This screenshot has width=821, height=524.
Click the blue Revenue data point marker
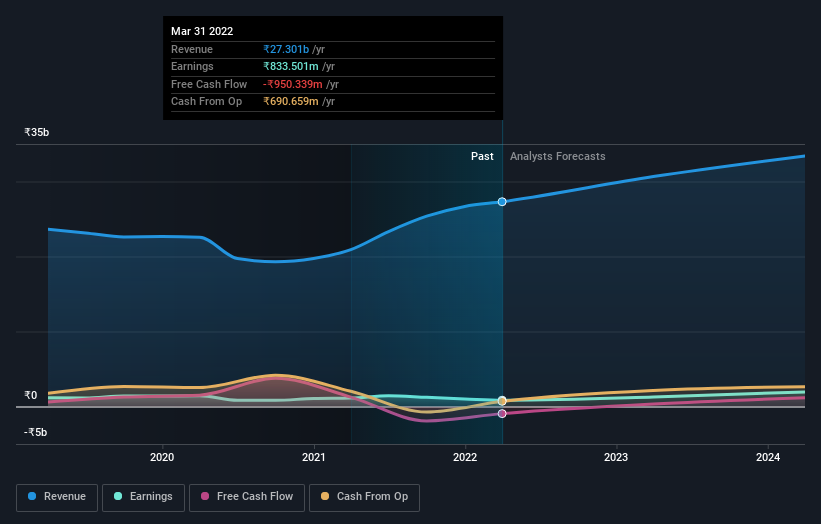point(502,202)
